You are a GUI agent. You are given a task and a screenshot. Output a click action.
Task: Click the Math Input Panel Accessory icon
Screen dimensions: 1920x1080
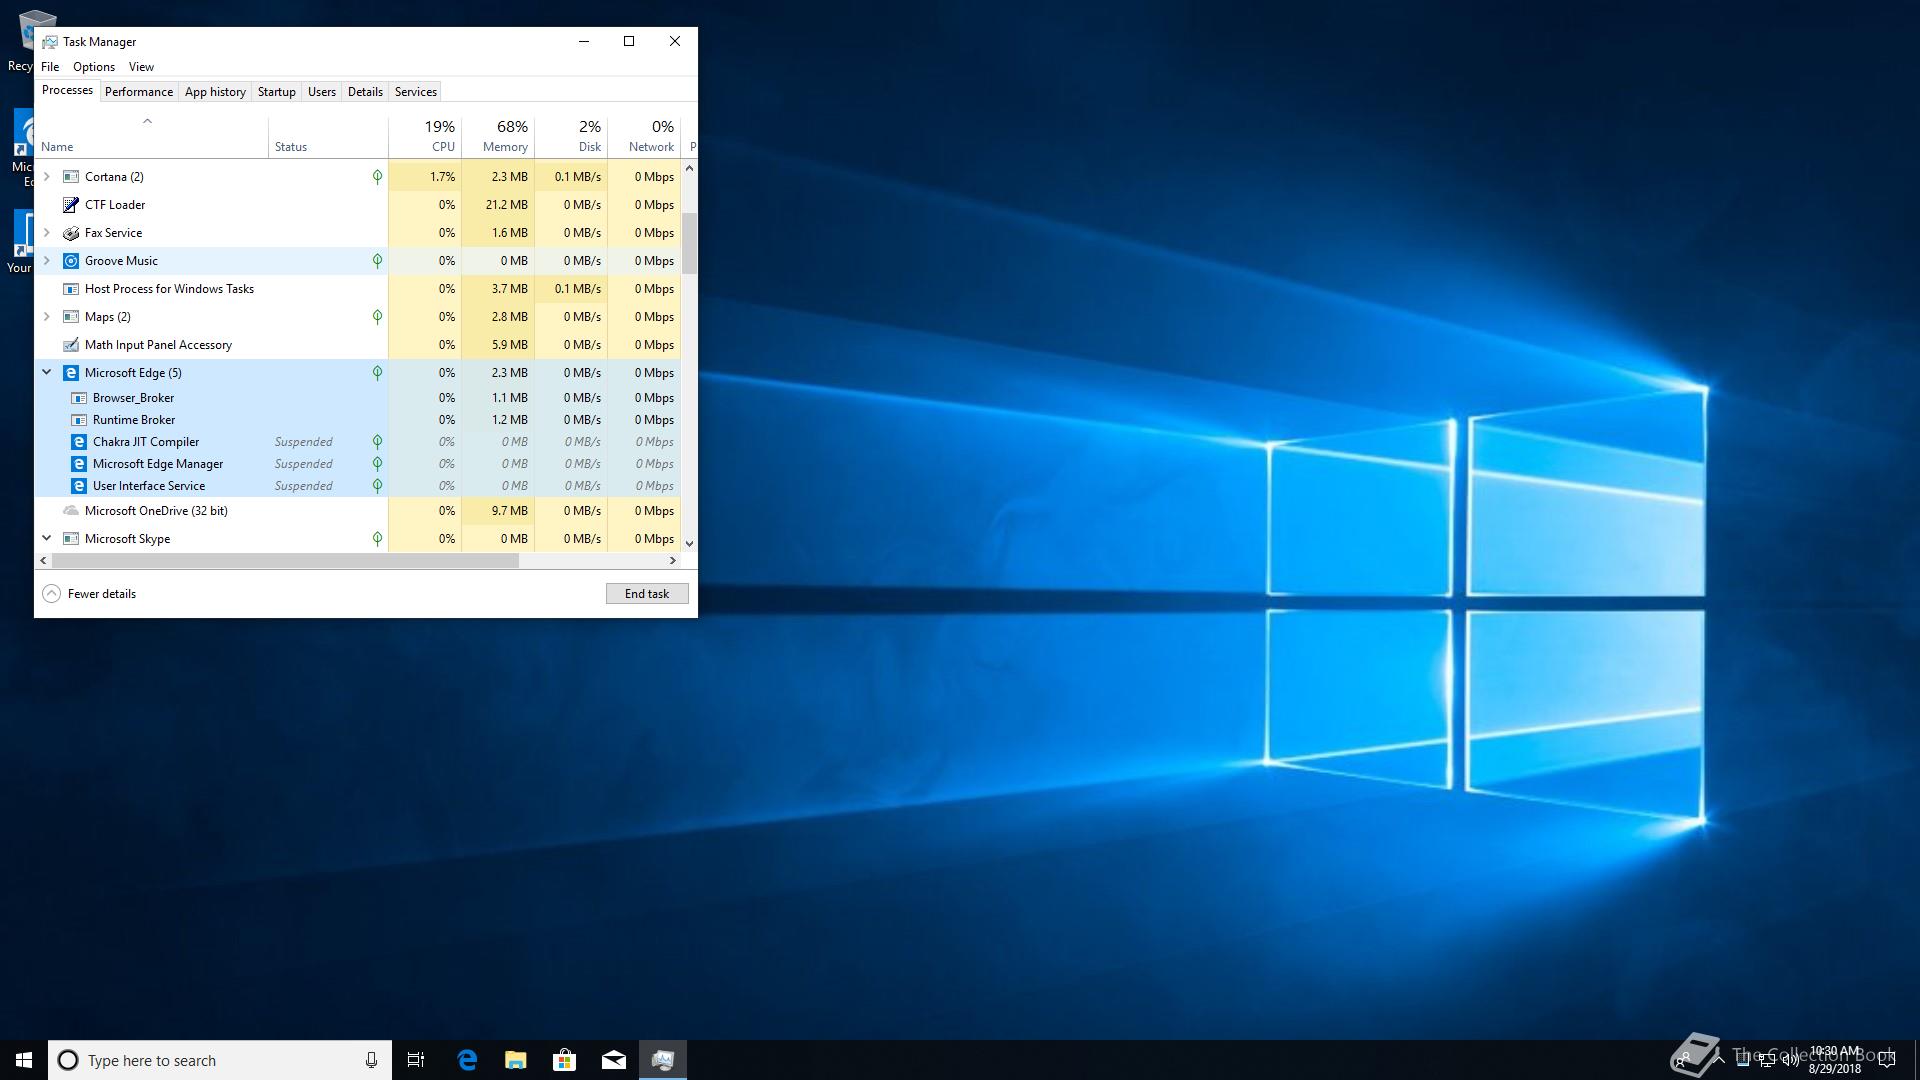click(71, 345)
